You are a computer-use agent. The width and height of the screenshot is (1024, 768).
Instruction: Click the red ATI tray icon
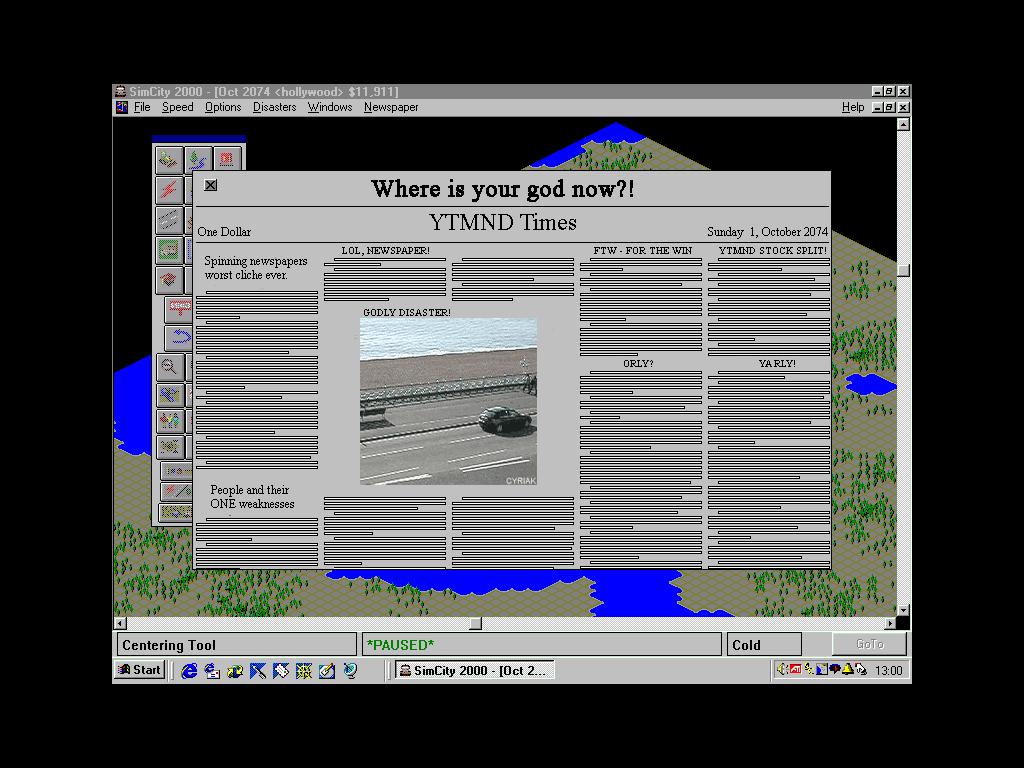(x=795, y=669)
